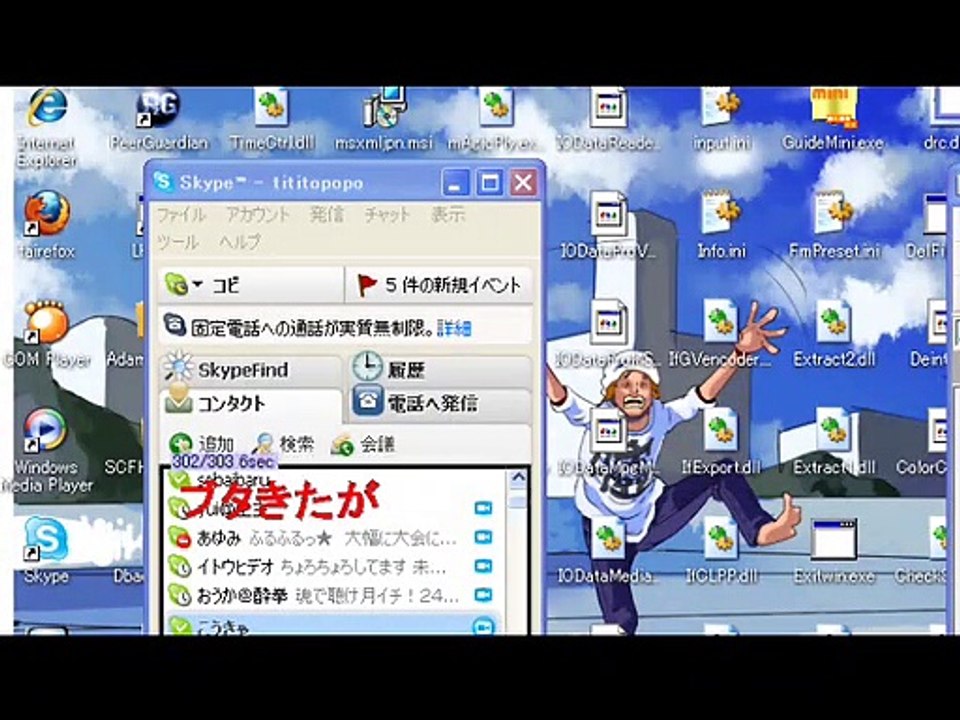
Task: Click Skype conference (会議) icon
Action: click(x=343, y=444)
